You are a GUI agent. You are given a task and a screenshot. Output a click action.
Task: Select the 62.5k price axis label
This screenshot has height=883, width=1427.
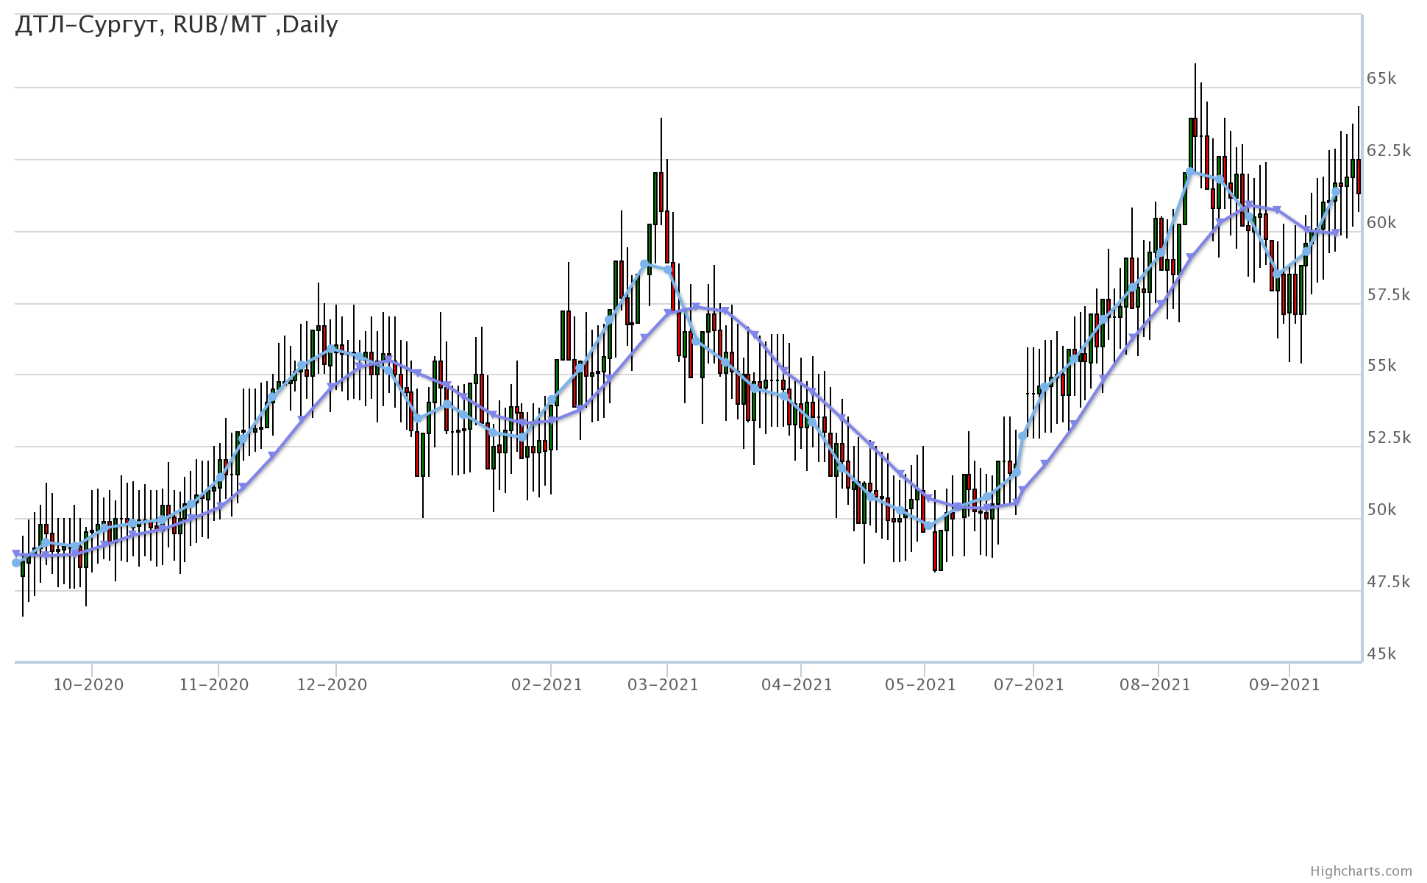[x=1388, y=151]
